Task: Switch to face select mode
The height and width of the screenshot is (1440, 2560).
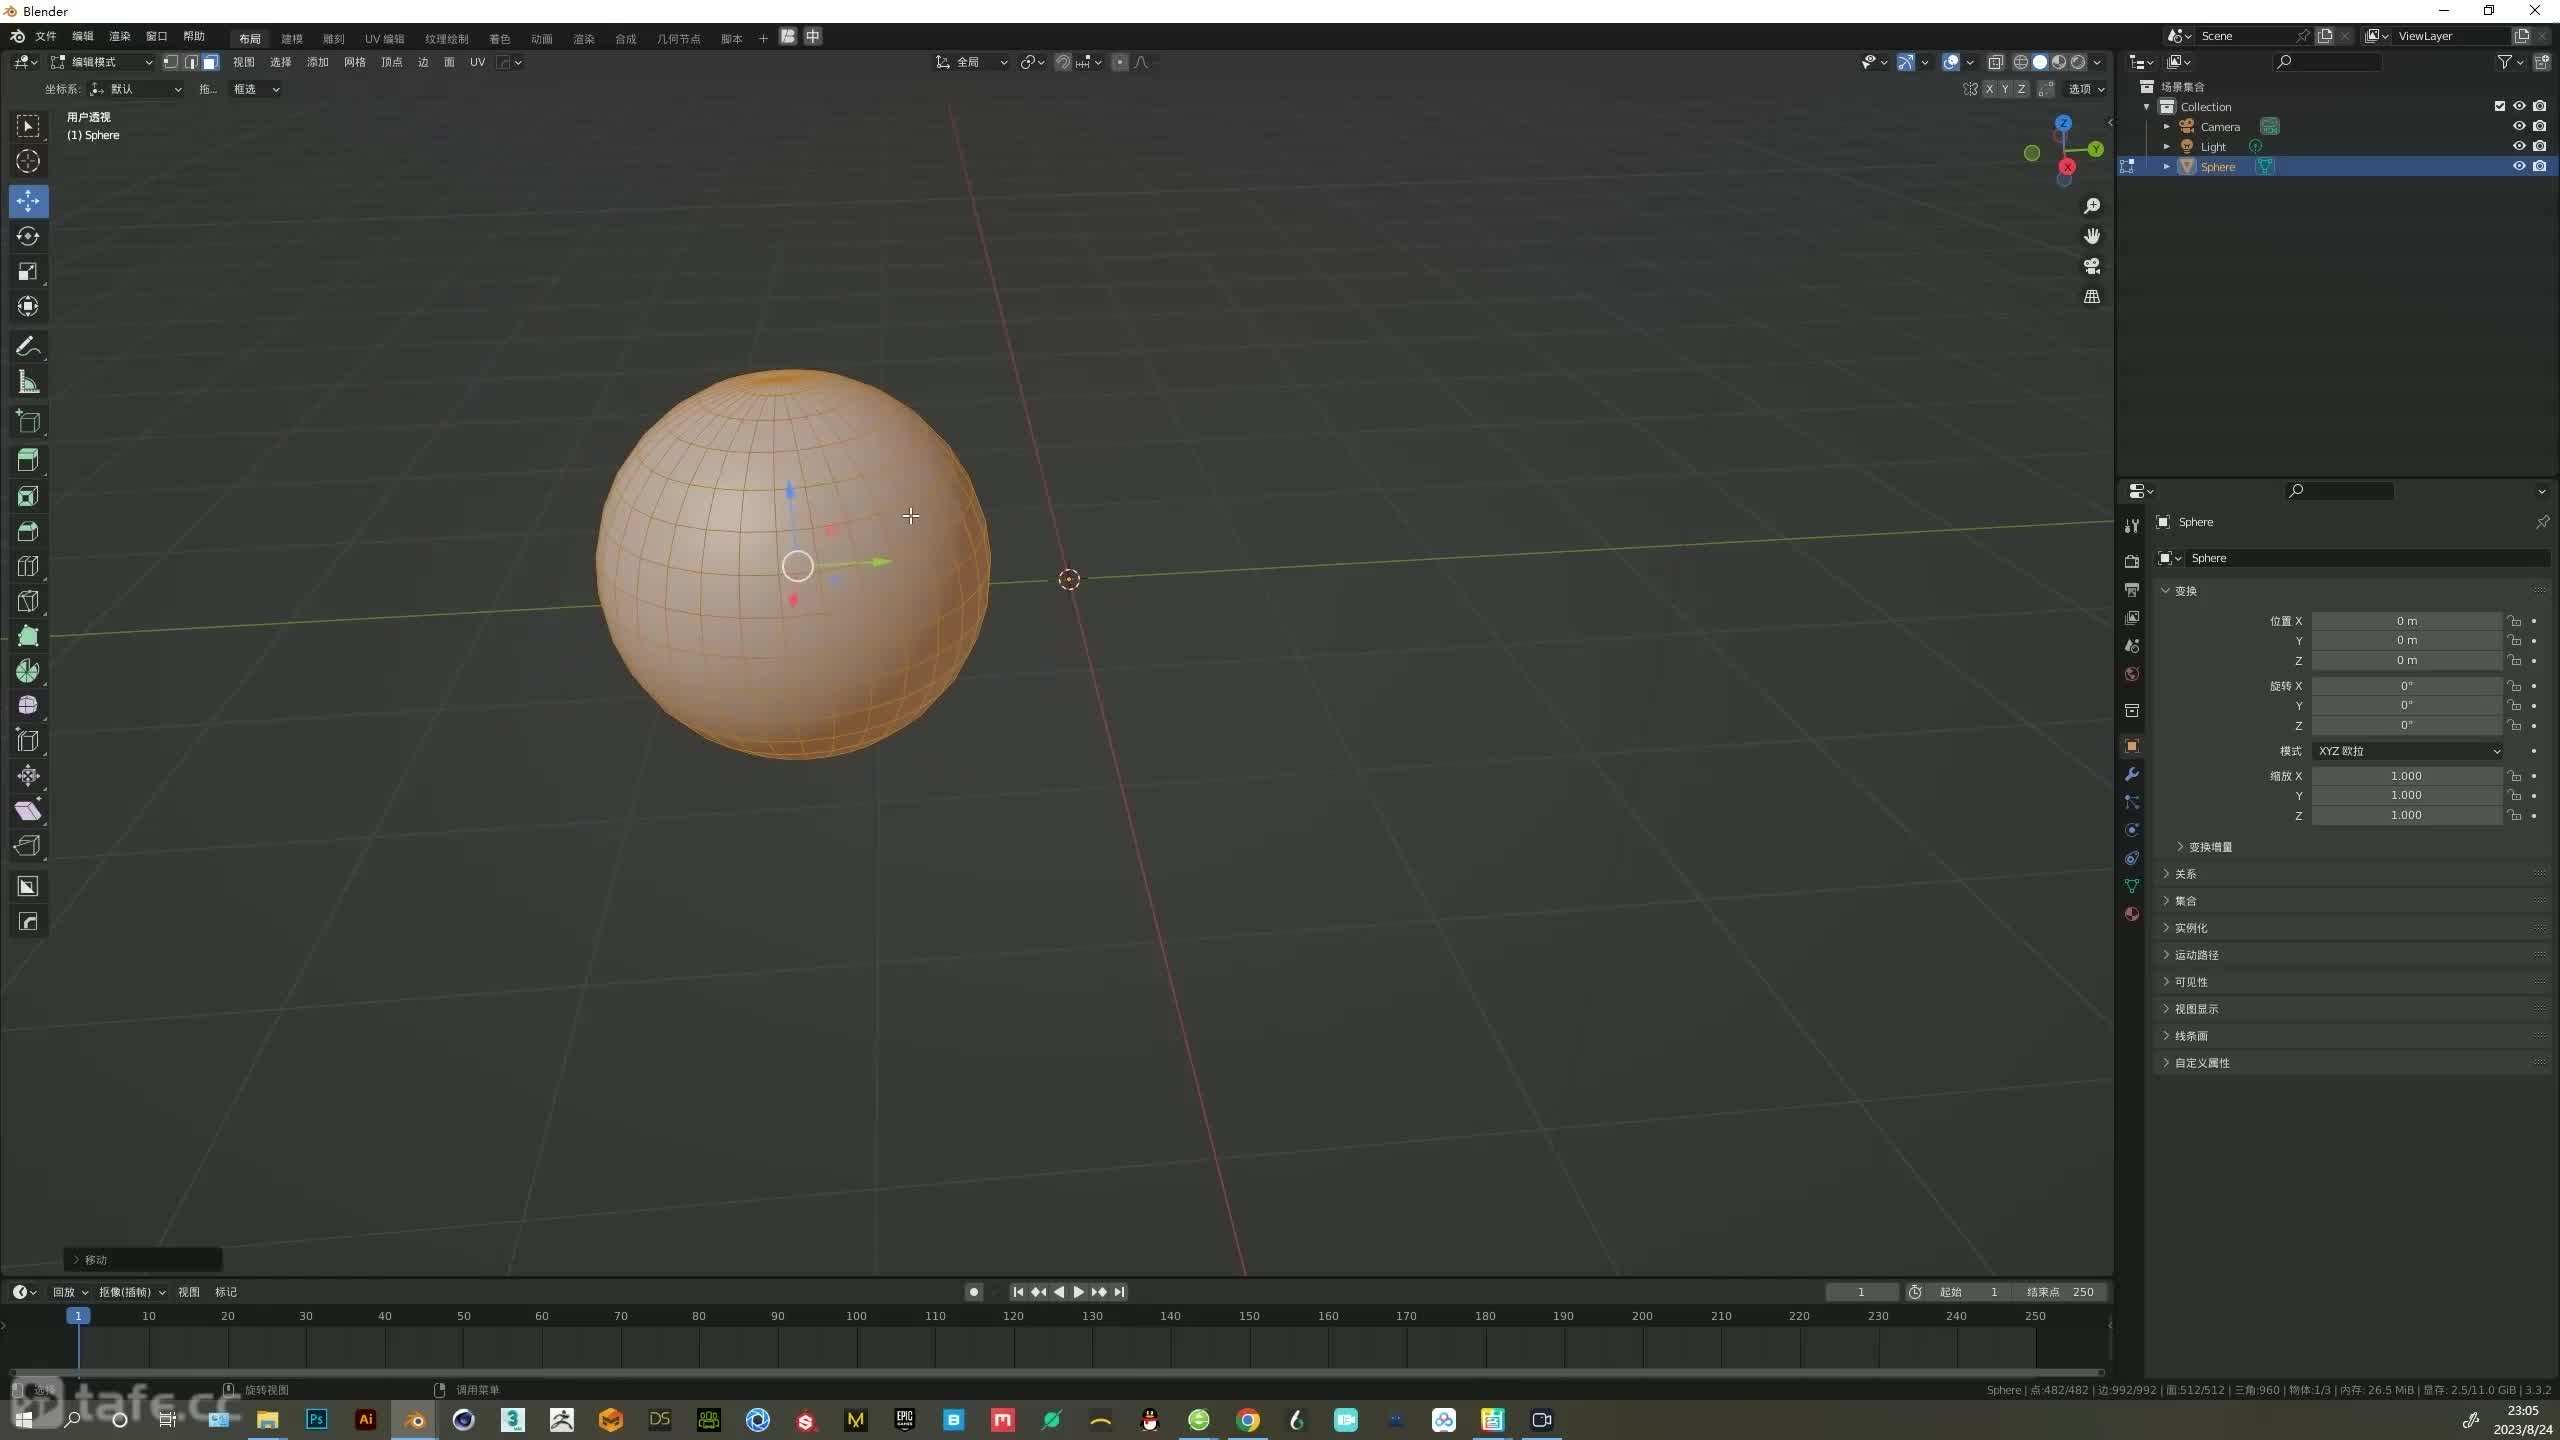Action: [x=211, y=62]
